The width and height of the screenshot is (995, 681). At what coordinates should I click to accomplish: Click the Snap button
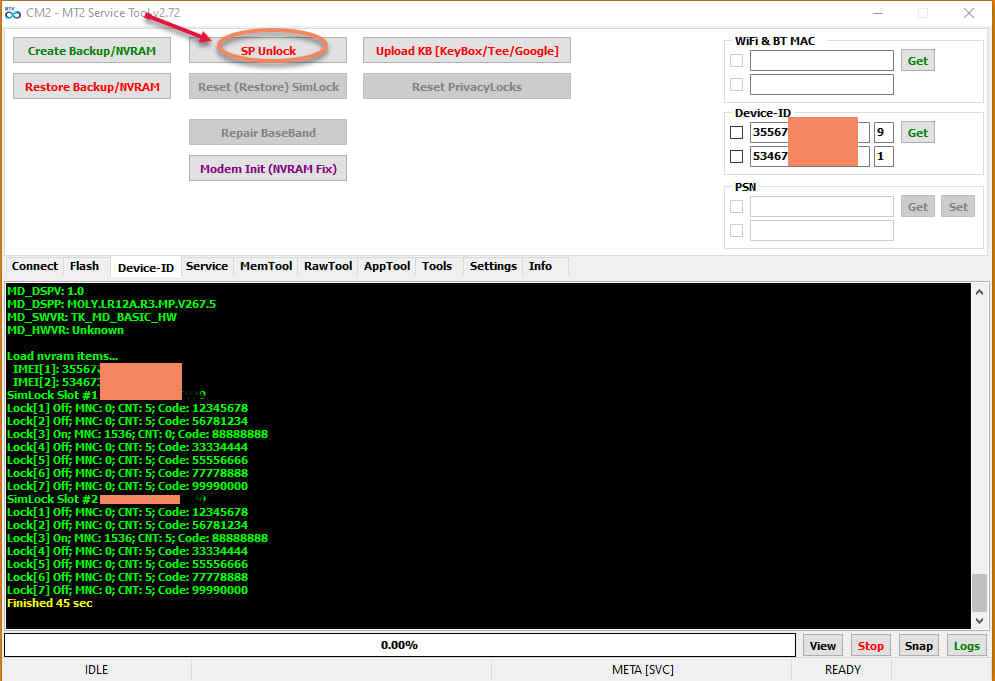919,645
